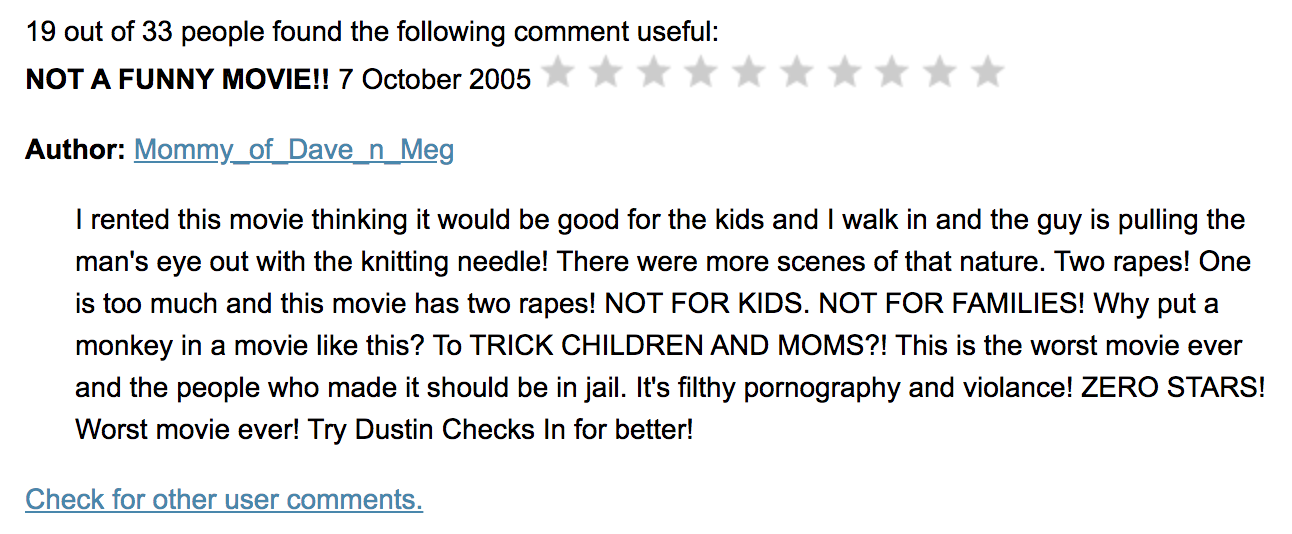
Task: Choose the fourth rating star
Action: [x=701, y=72]
